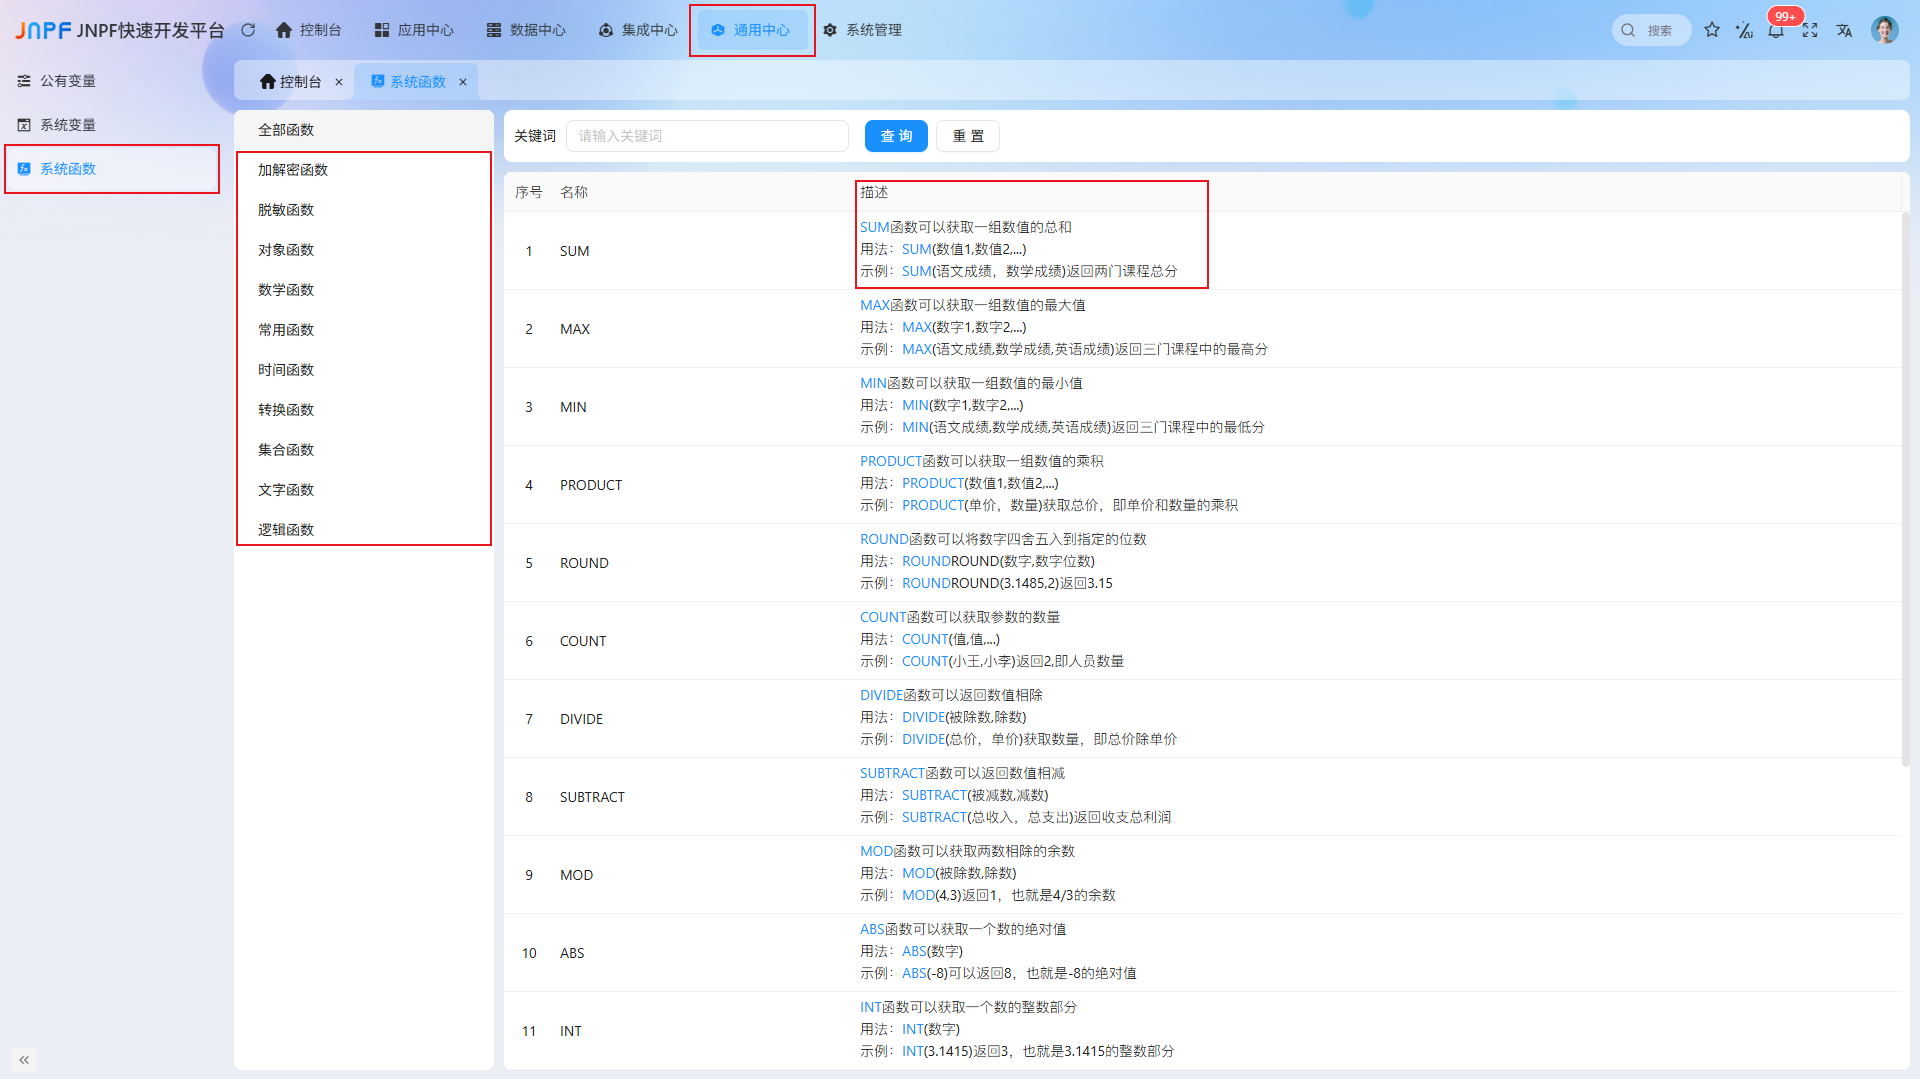Open the 数据中心 top menu
1920x1079 pixels.
526,30
